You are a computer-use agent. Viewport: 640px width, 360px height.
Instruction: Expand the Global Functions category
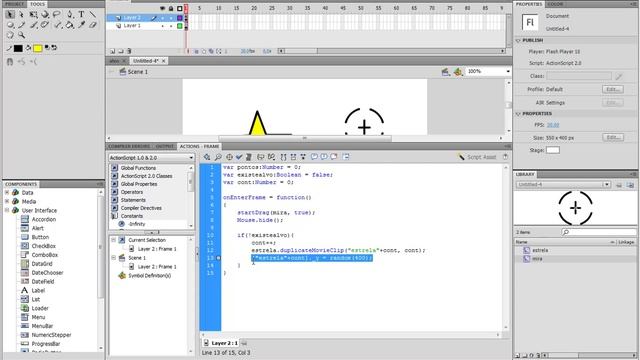(114, 168)
